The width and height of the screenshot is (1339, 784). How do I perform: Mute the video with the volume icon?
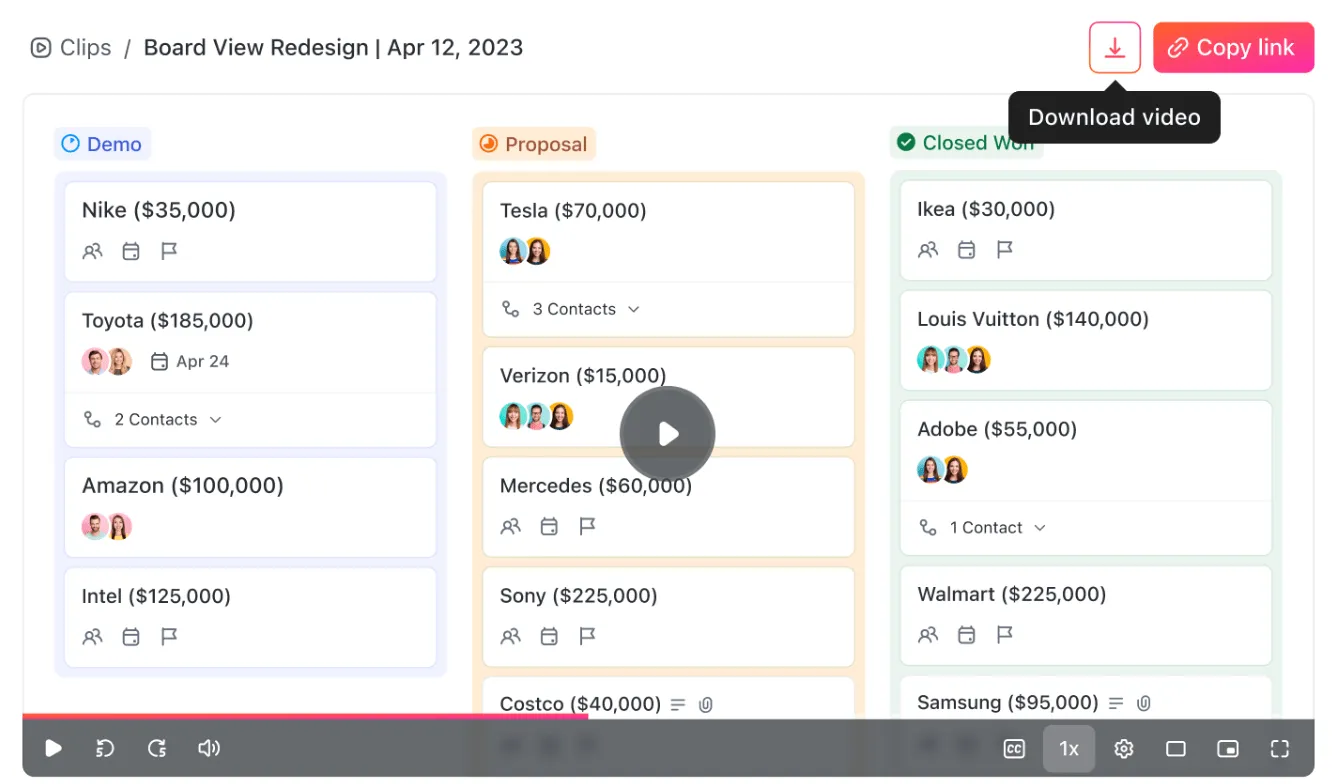[209, 748]
